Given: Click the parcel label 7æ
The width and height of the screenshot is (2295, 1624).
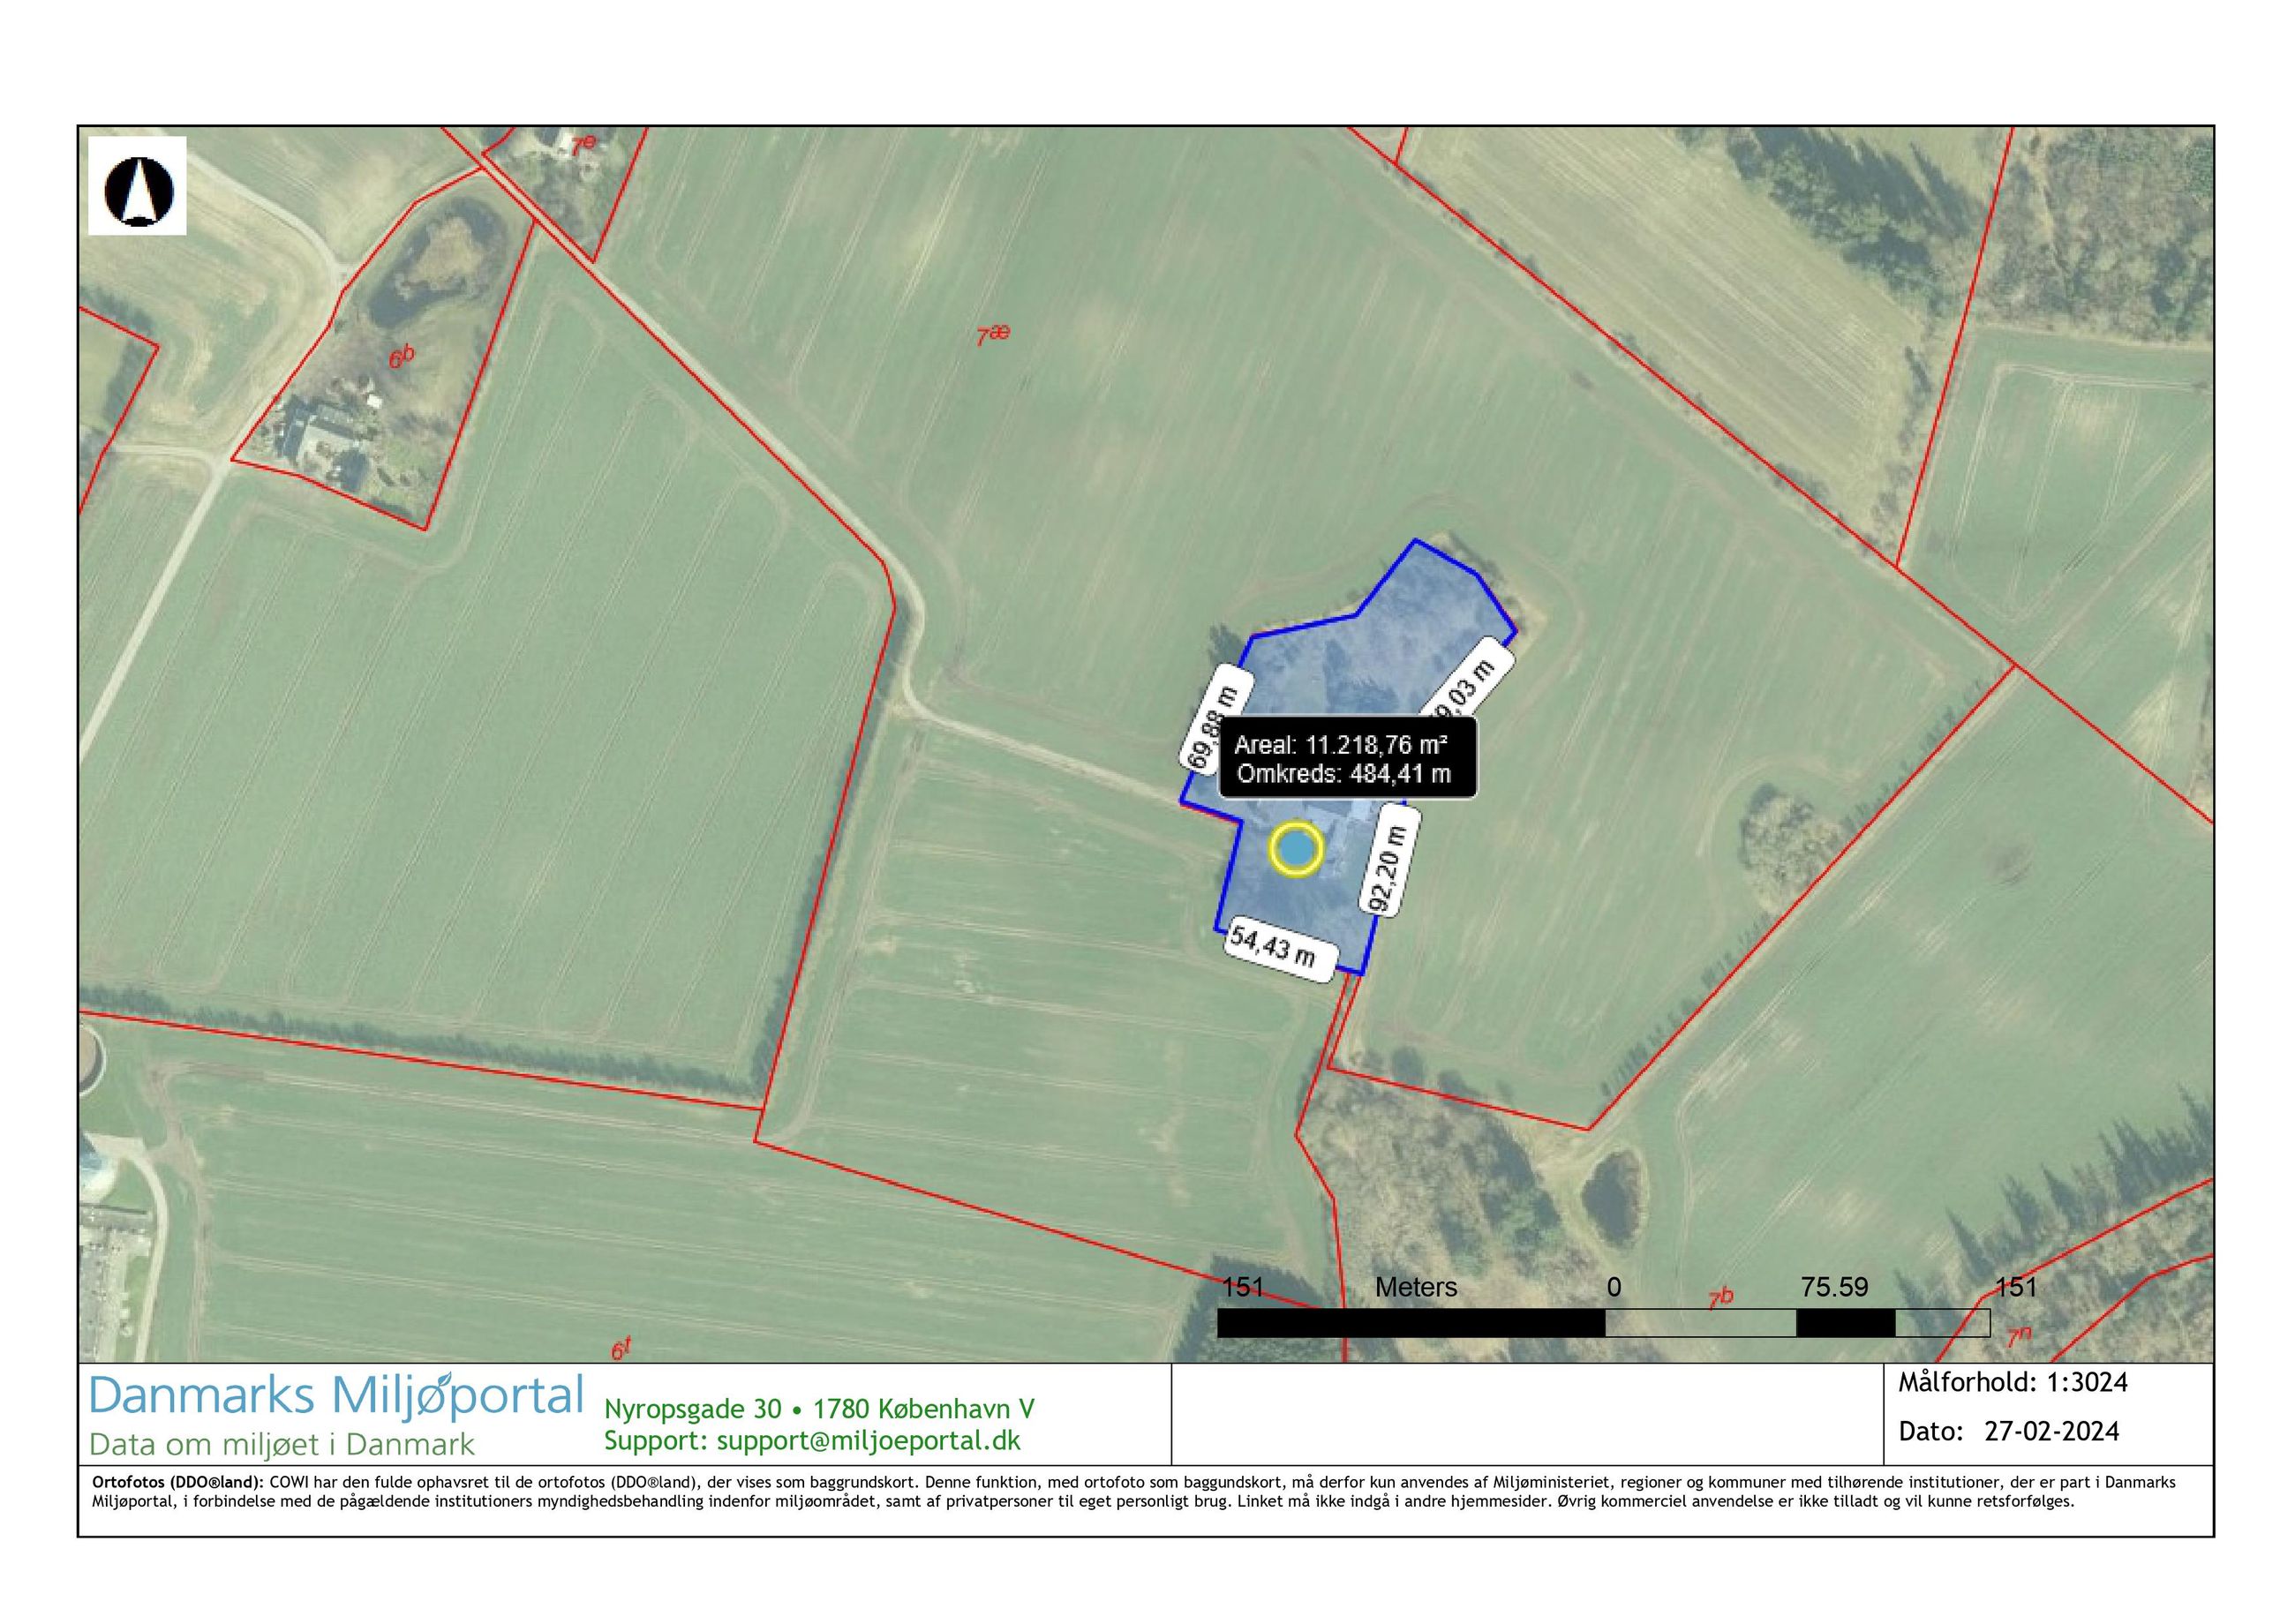Looking at the screenshot, I should [992, 335].
